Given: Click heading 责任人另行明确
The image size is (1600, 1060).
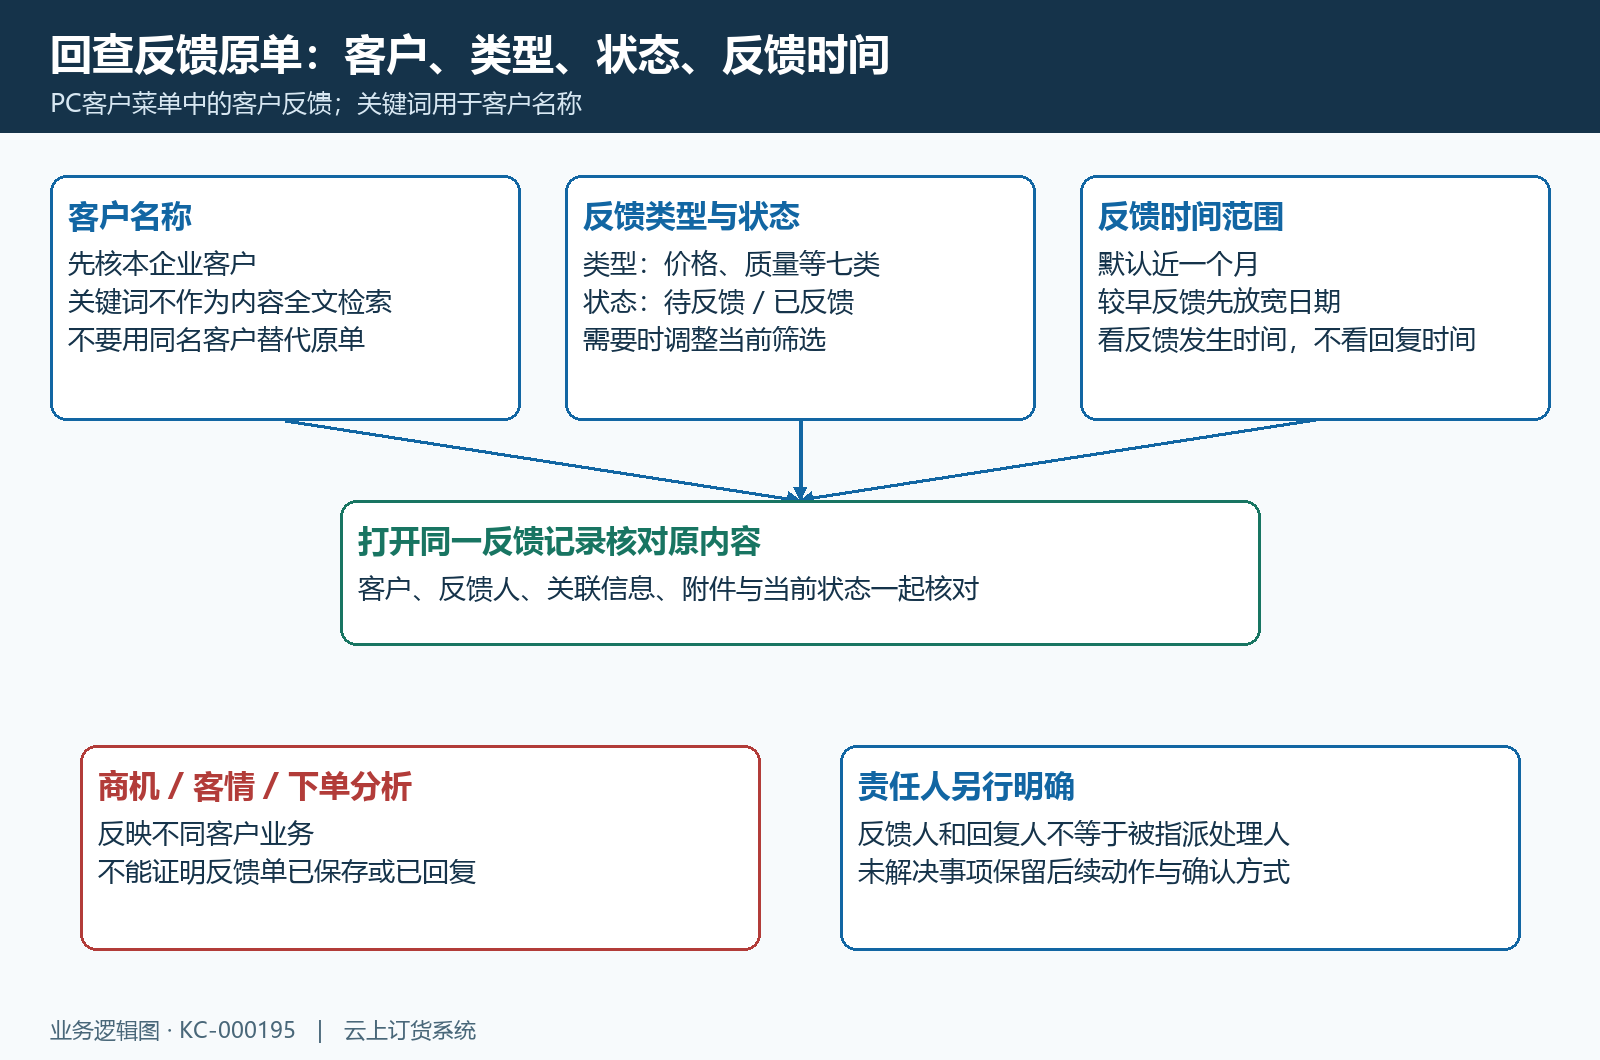Looking at the screenshot, I should point(966,786).
